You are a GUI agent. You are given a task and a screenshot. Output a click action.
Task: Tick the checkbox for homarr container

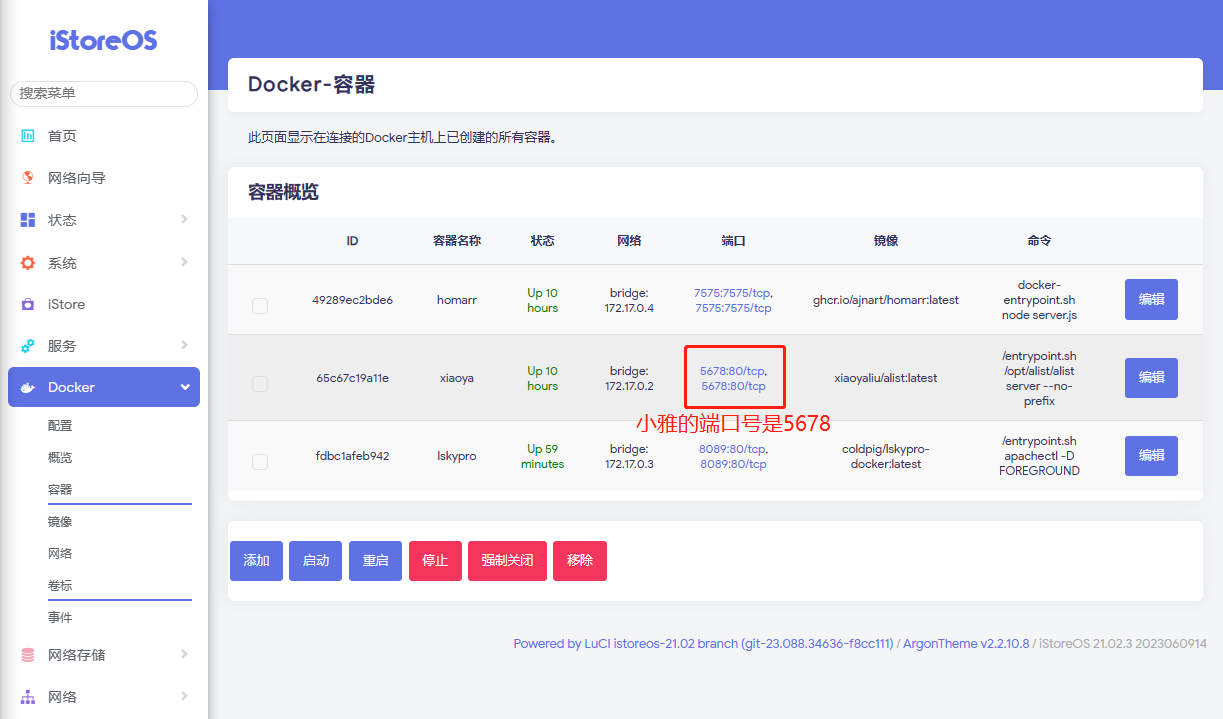tap(260, 306)
